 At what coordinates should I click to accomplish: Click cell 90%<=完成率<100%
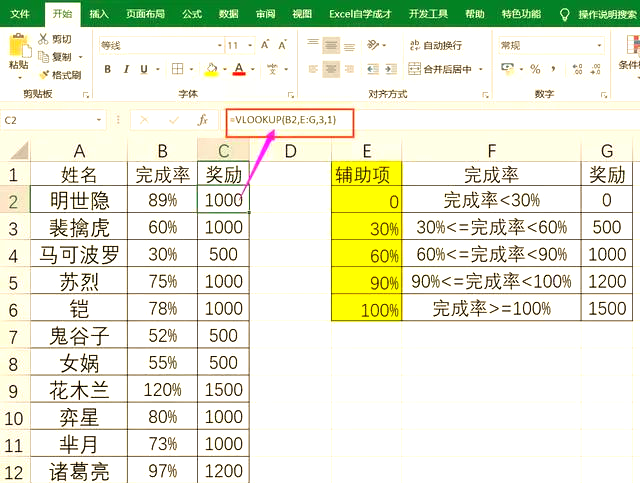pos(491,281)
